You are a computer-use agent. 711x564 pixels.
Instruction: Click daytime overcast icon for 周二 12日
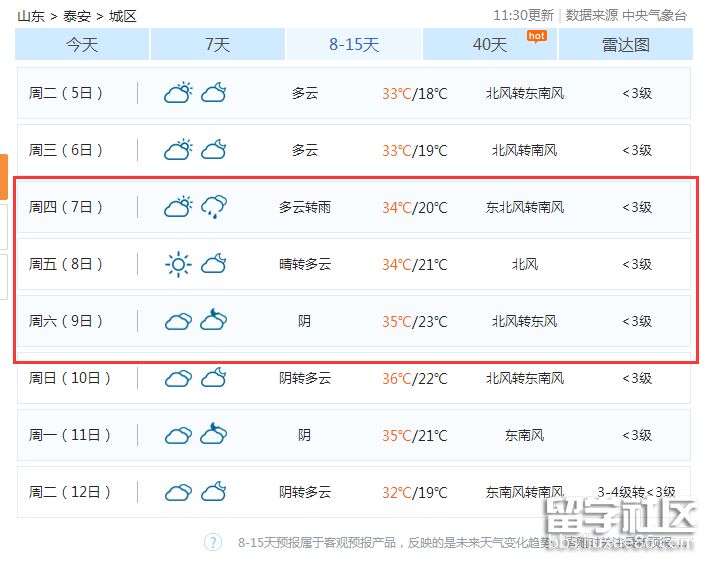178,493
